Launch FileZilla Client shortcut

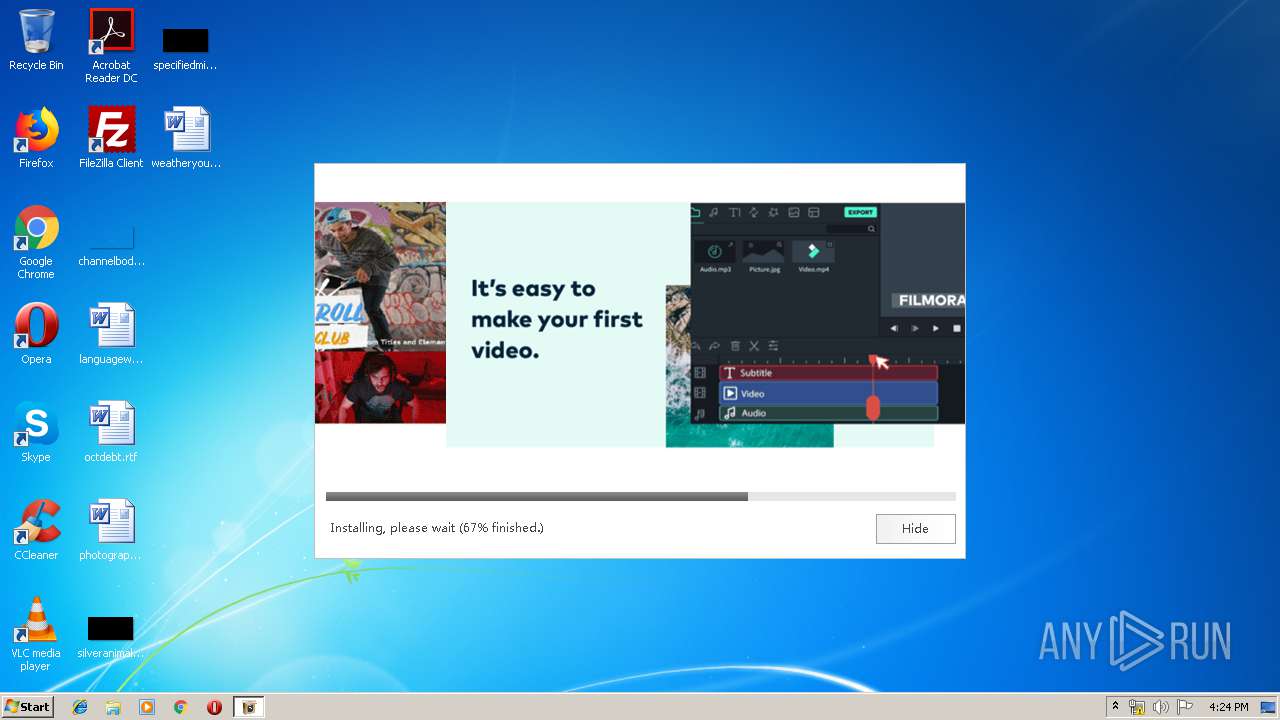point(111,138)
